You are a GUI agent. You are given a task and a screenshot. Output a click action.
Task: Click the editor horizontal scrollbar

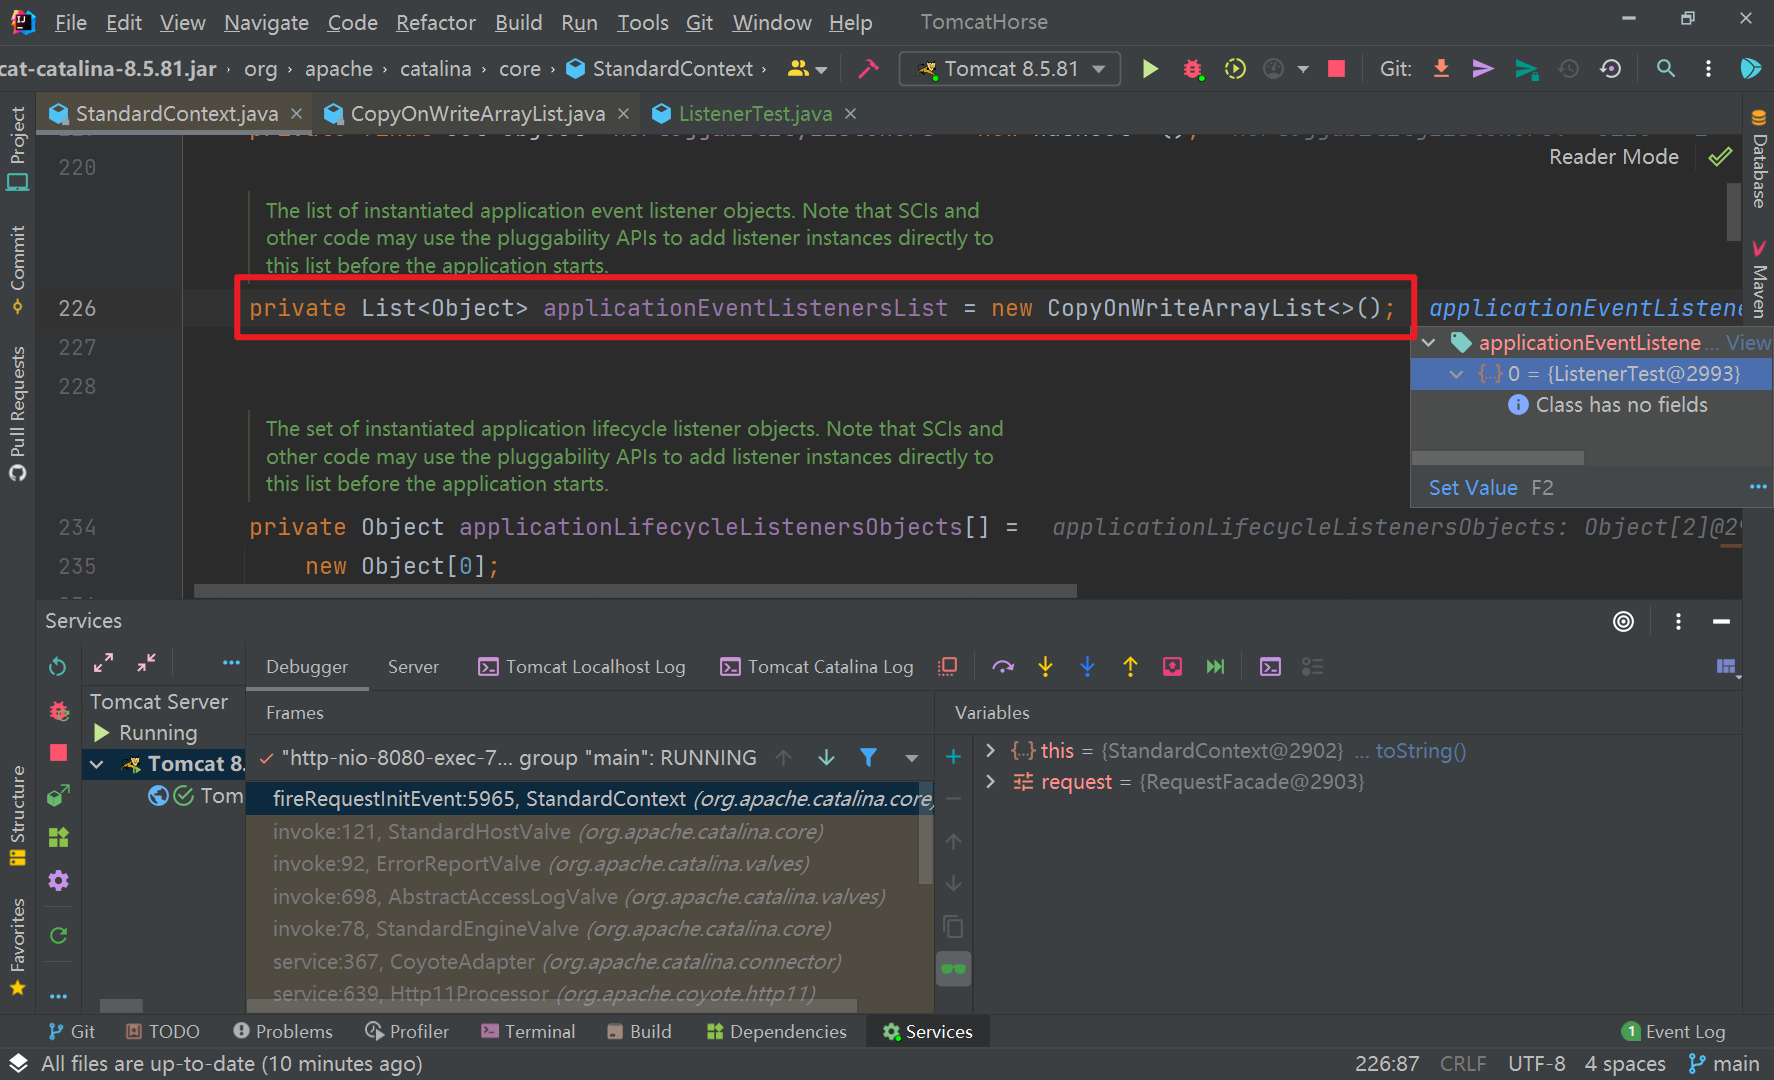[x=635, y=591]
